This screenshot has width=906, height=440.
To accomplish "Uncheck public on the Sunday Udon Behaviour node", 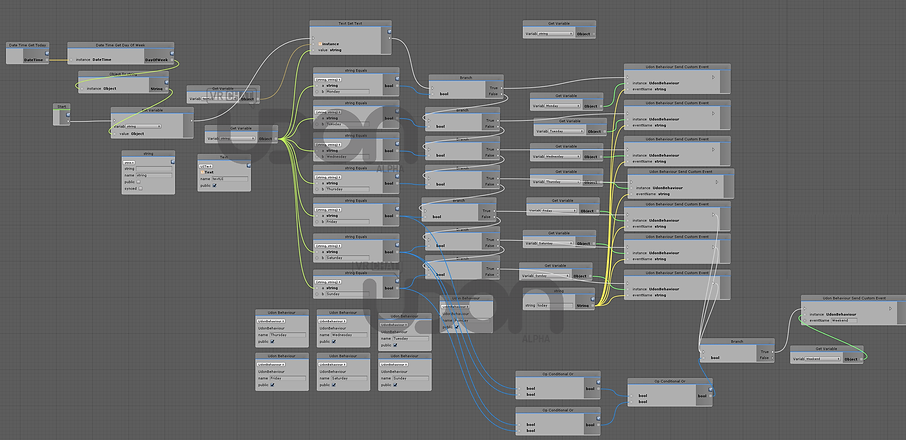I will [395, 385].
